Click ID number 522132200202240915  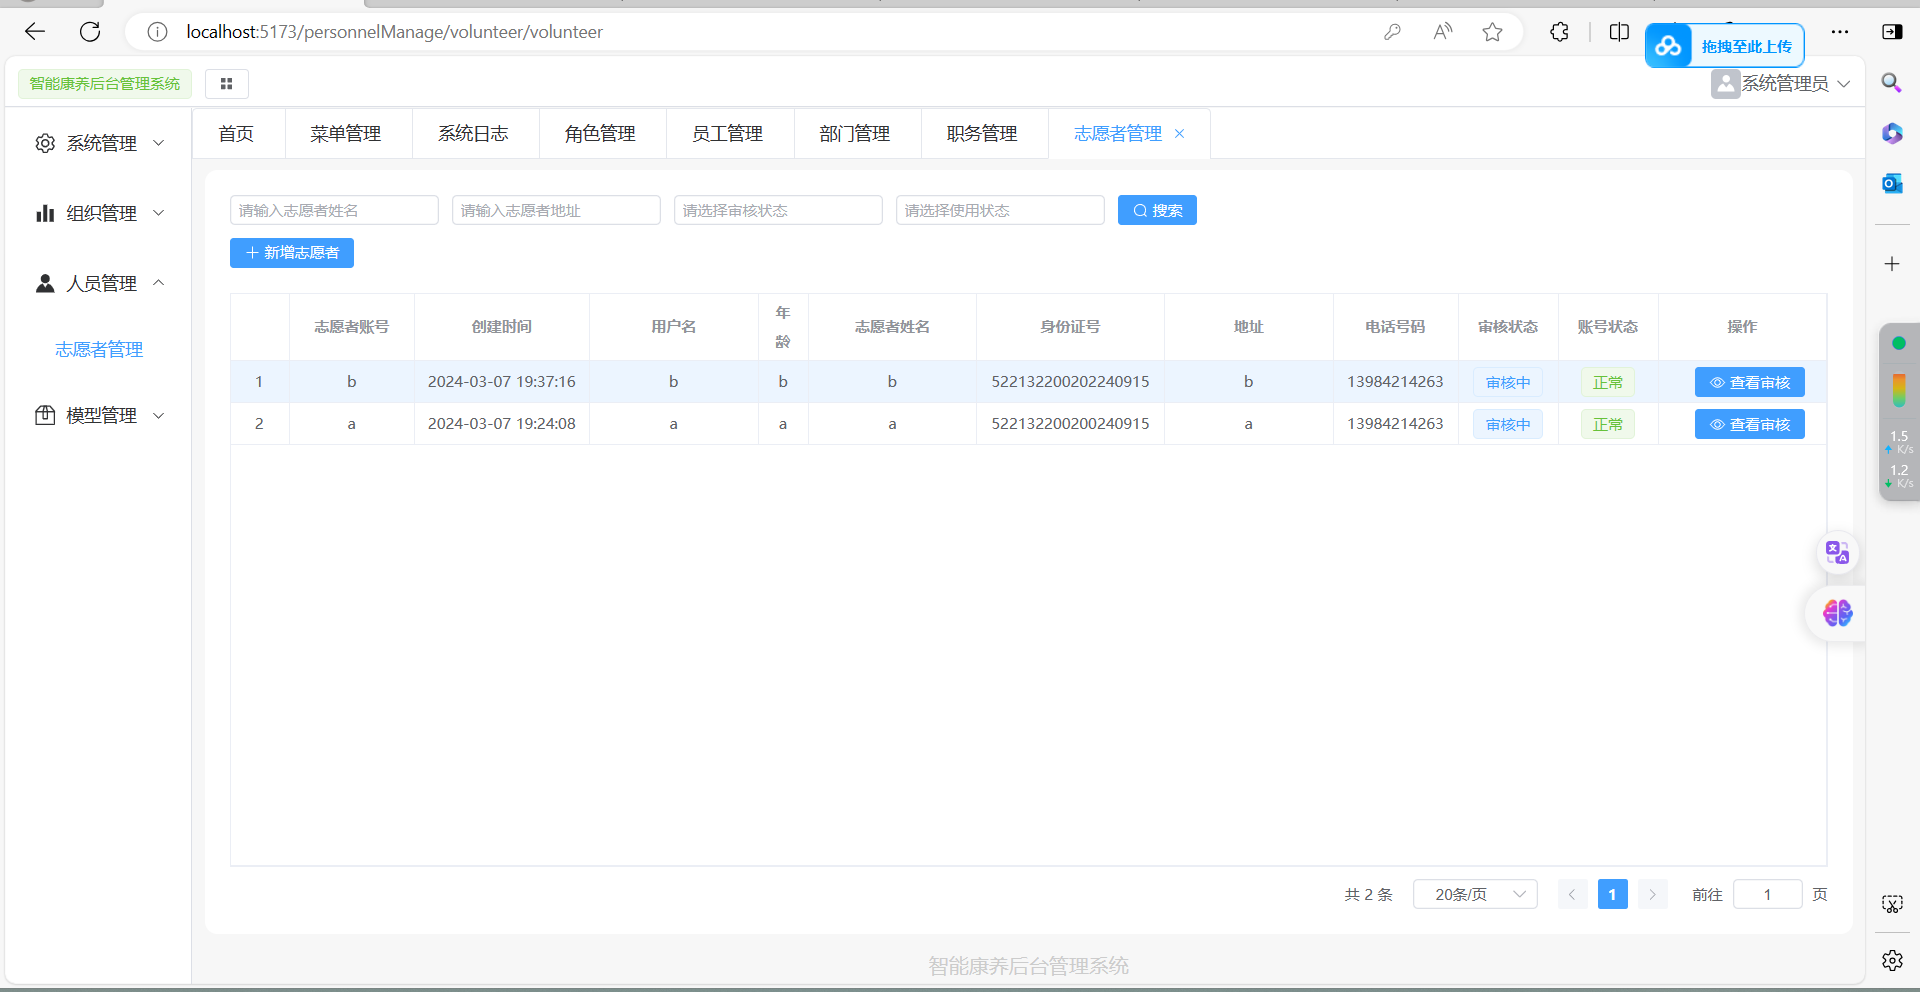pos(1070,381)
